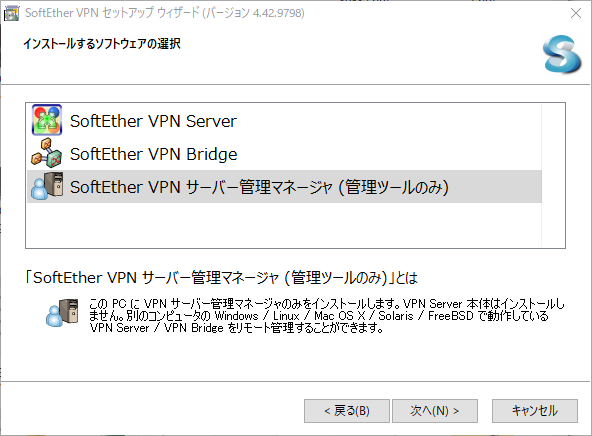Proceed with the 次へ(N) button

pyautogui.click(x=435, y=411)
